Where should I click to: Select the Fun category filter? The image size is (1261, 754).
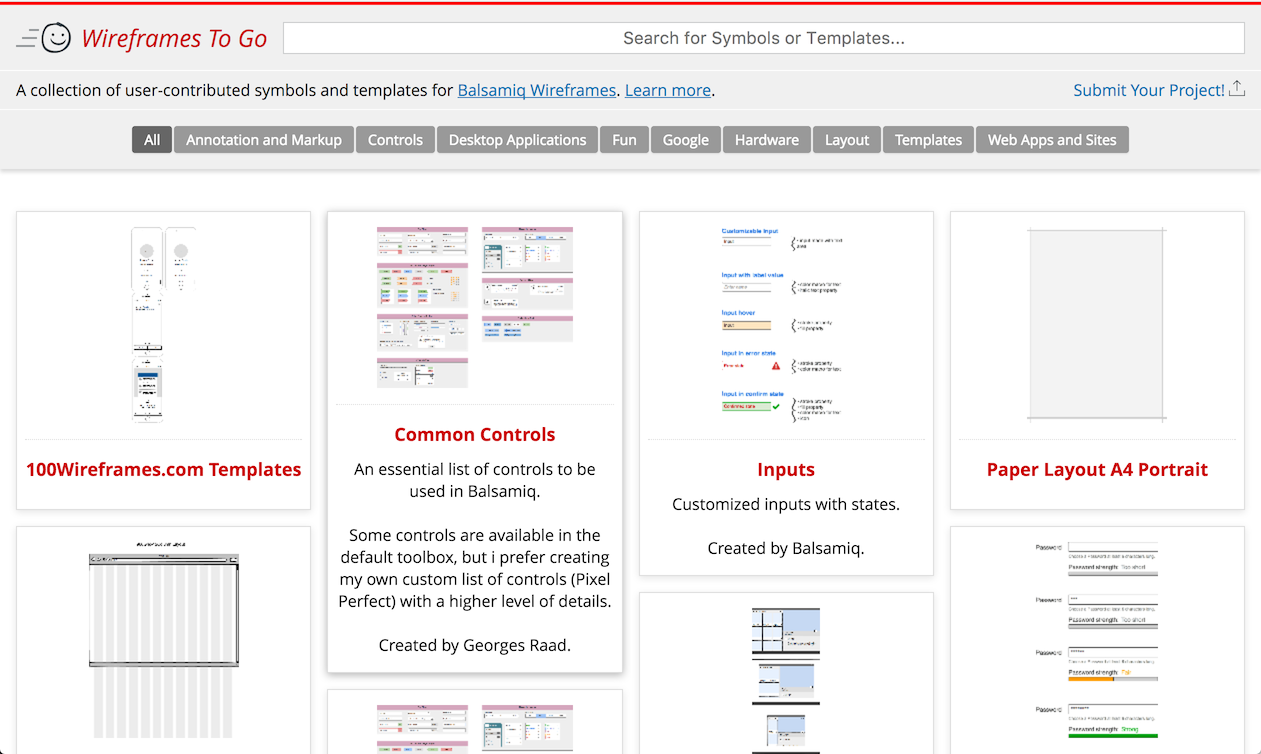(624, 140)
